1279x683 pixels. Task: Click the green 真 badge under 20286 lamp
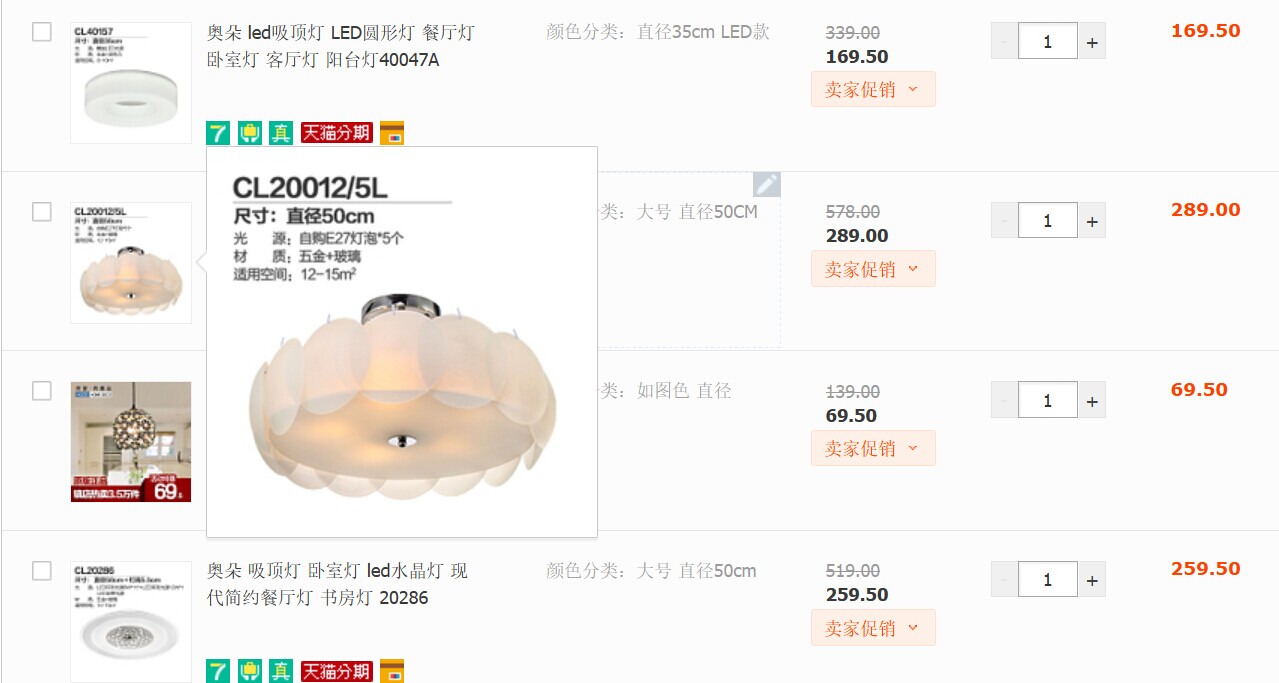tap(281, 671)
